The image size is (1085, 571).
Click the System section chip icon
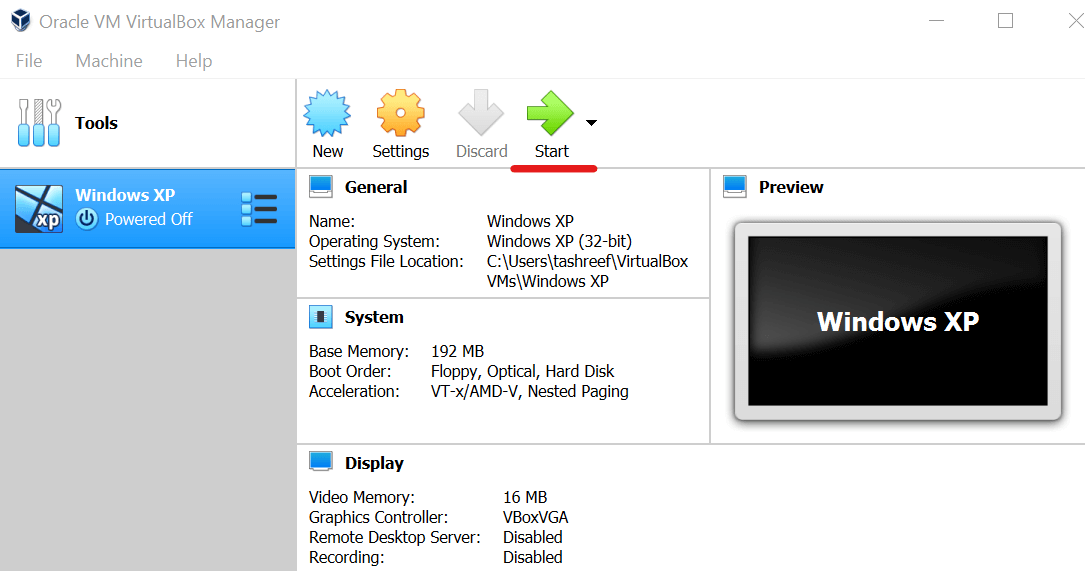[320, 317]
